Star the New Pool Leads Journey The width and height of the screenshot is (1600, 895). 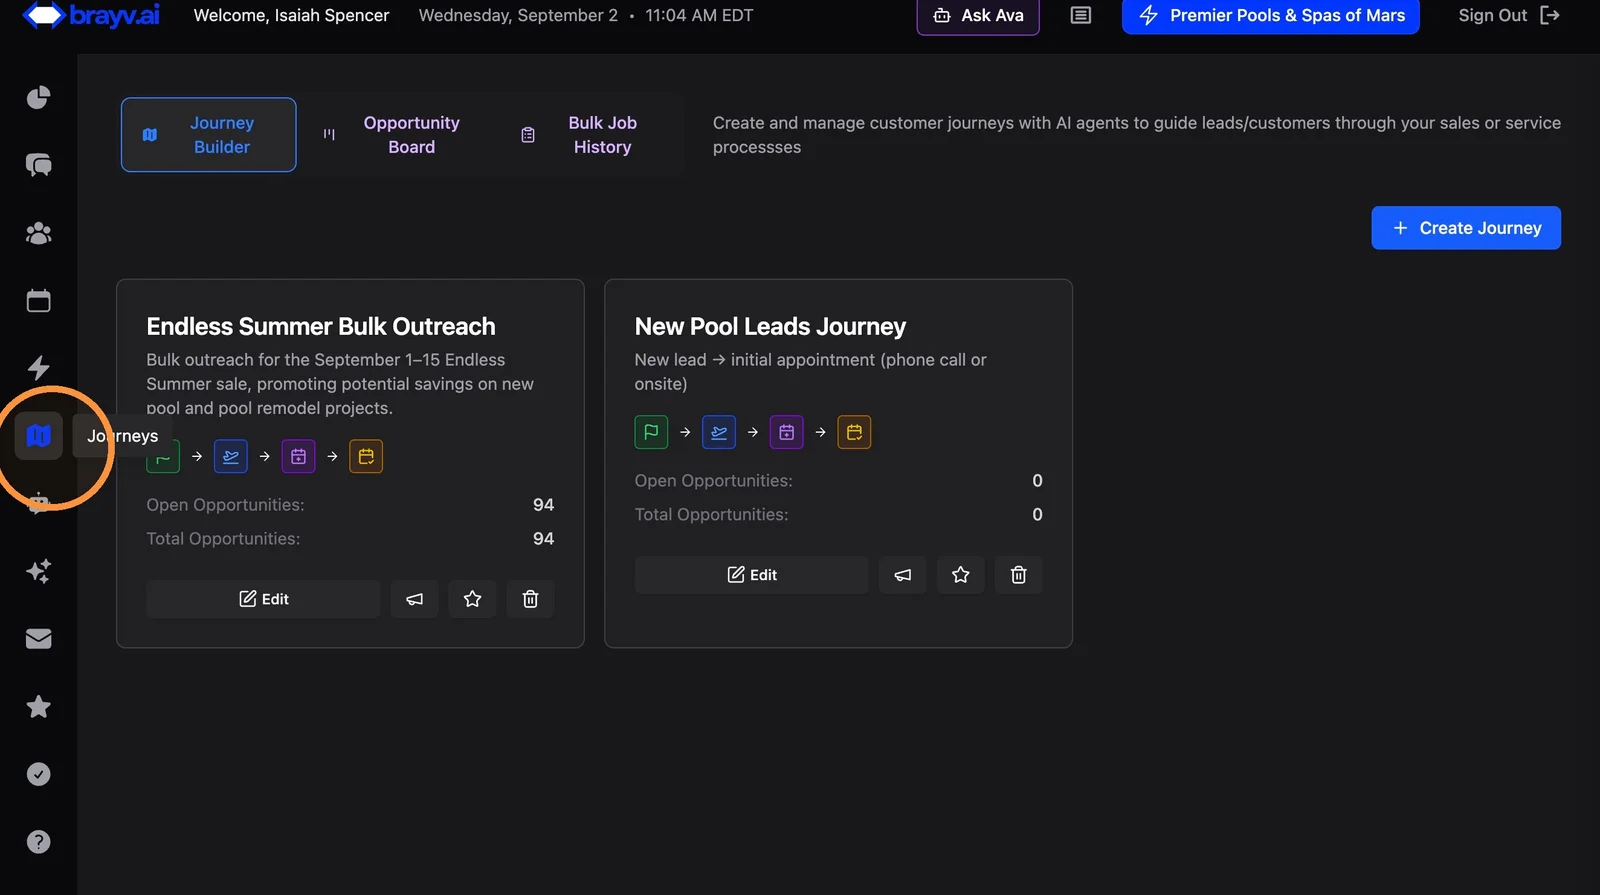point(960,575)
